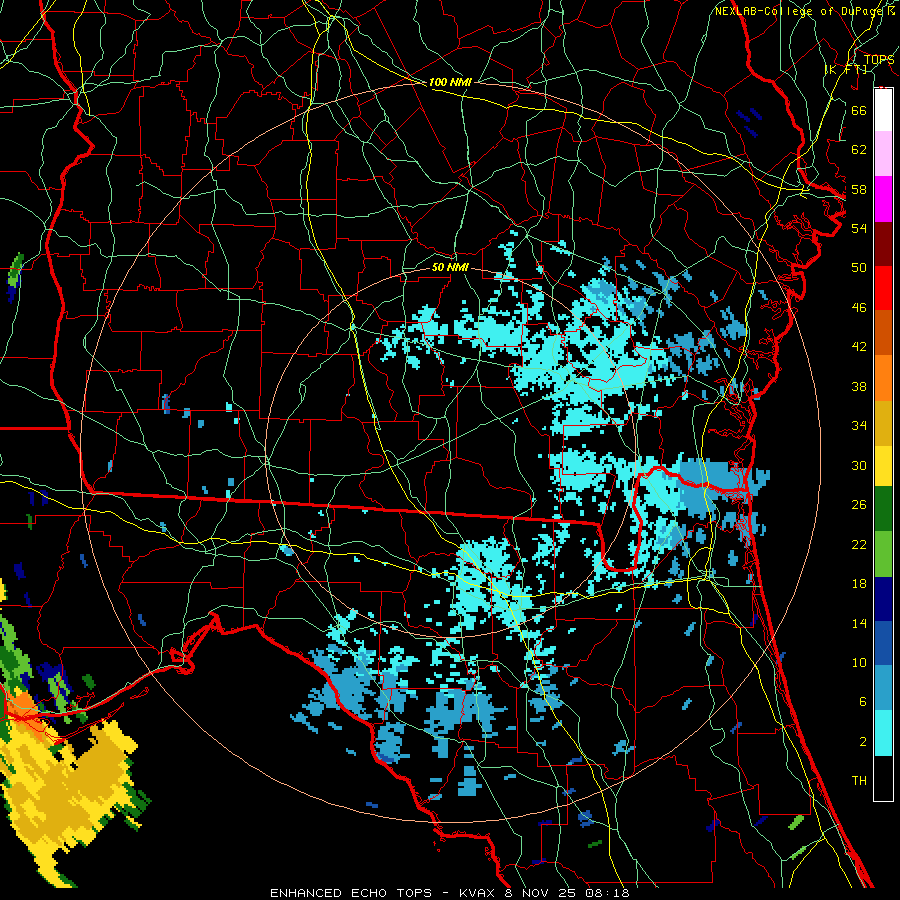Viewport: 900px width, 900px height.
Task: Click the legend value "38"
Action: click(x=859, y=386)
